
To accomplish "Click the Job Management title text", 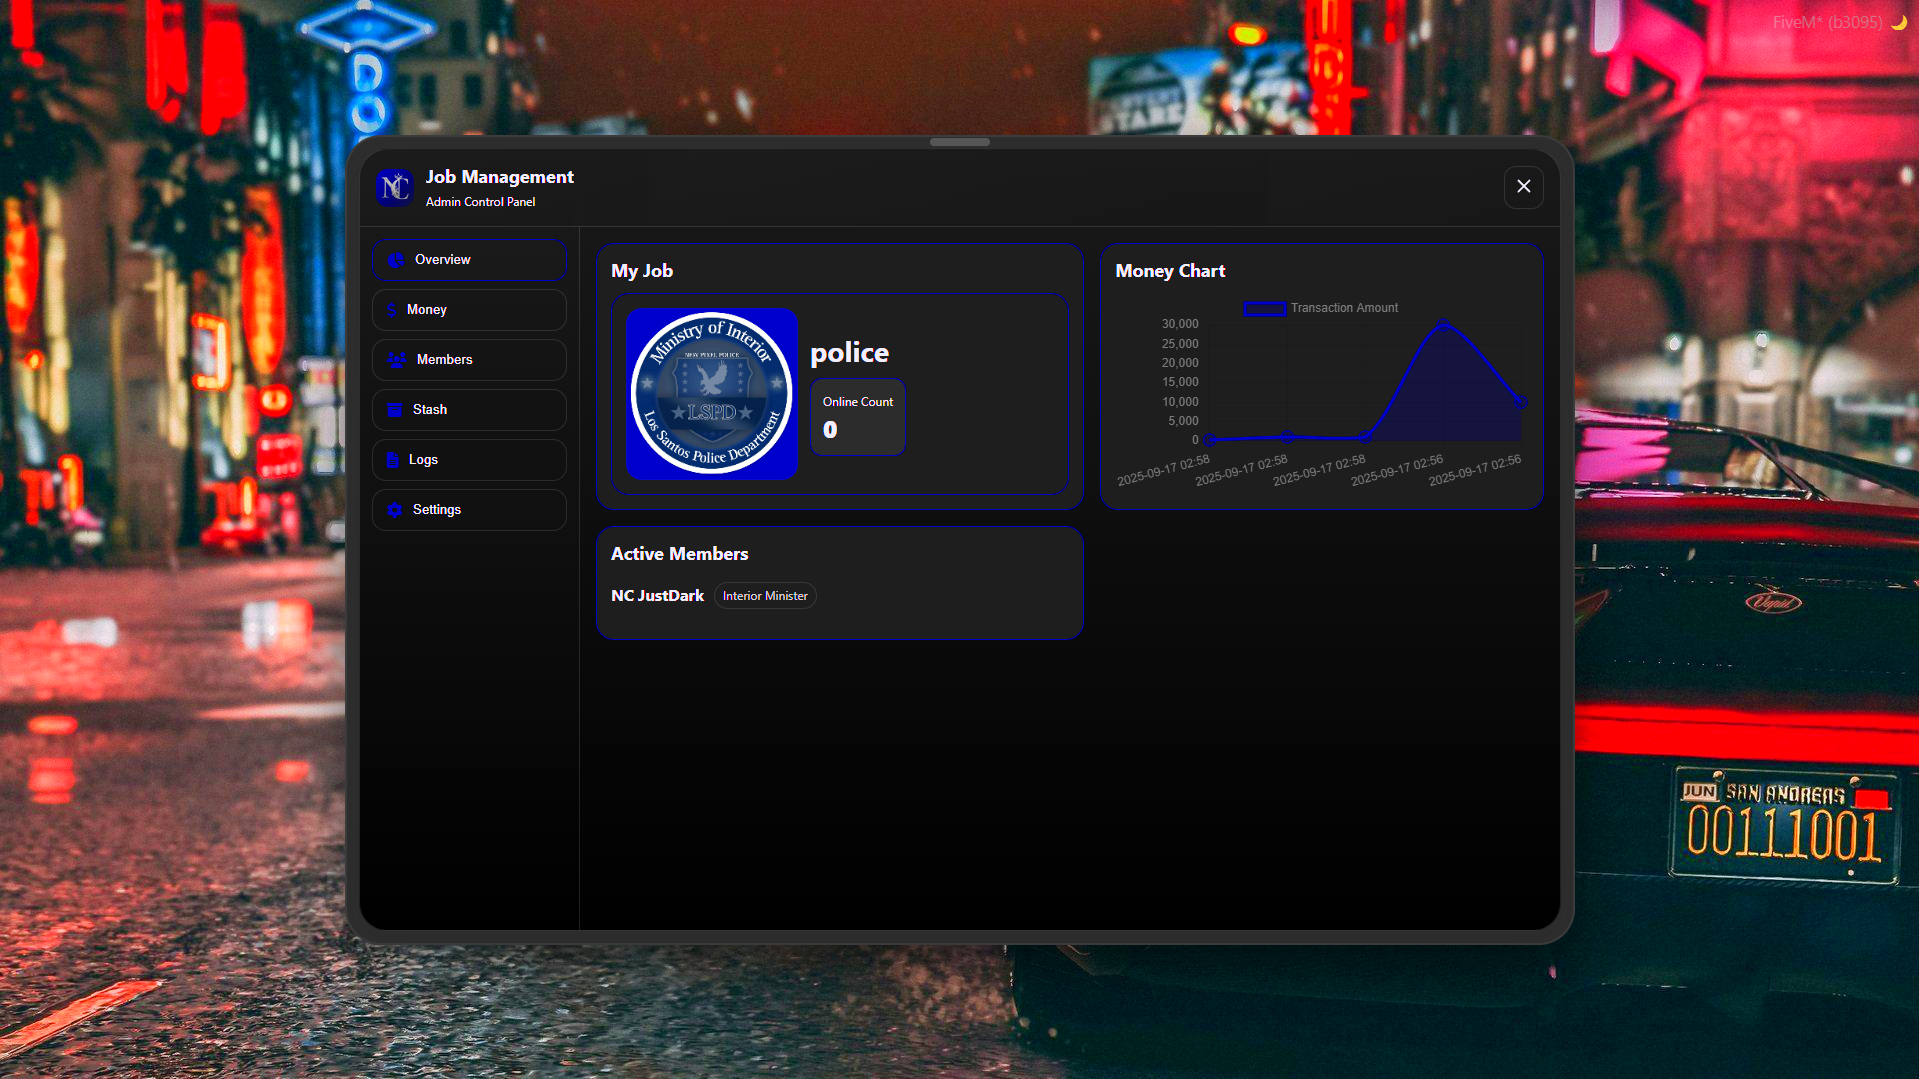I will (x=500, y=177).
